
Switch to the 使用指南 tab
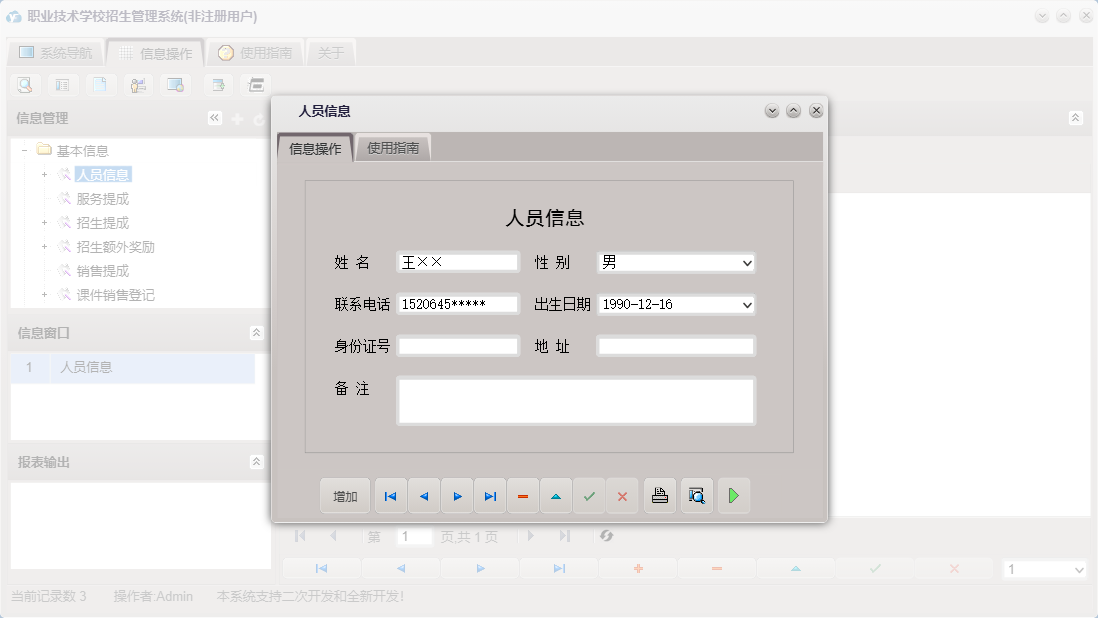(394, 146)
